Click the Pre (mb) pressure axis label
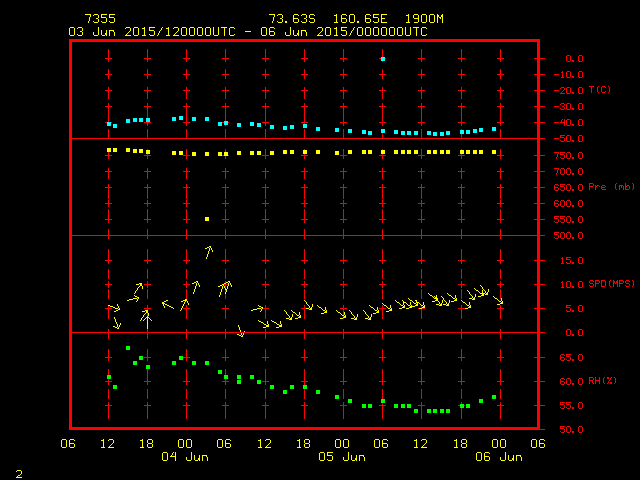 pos(611,187)
